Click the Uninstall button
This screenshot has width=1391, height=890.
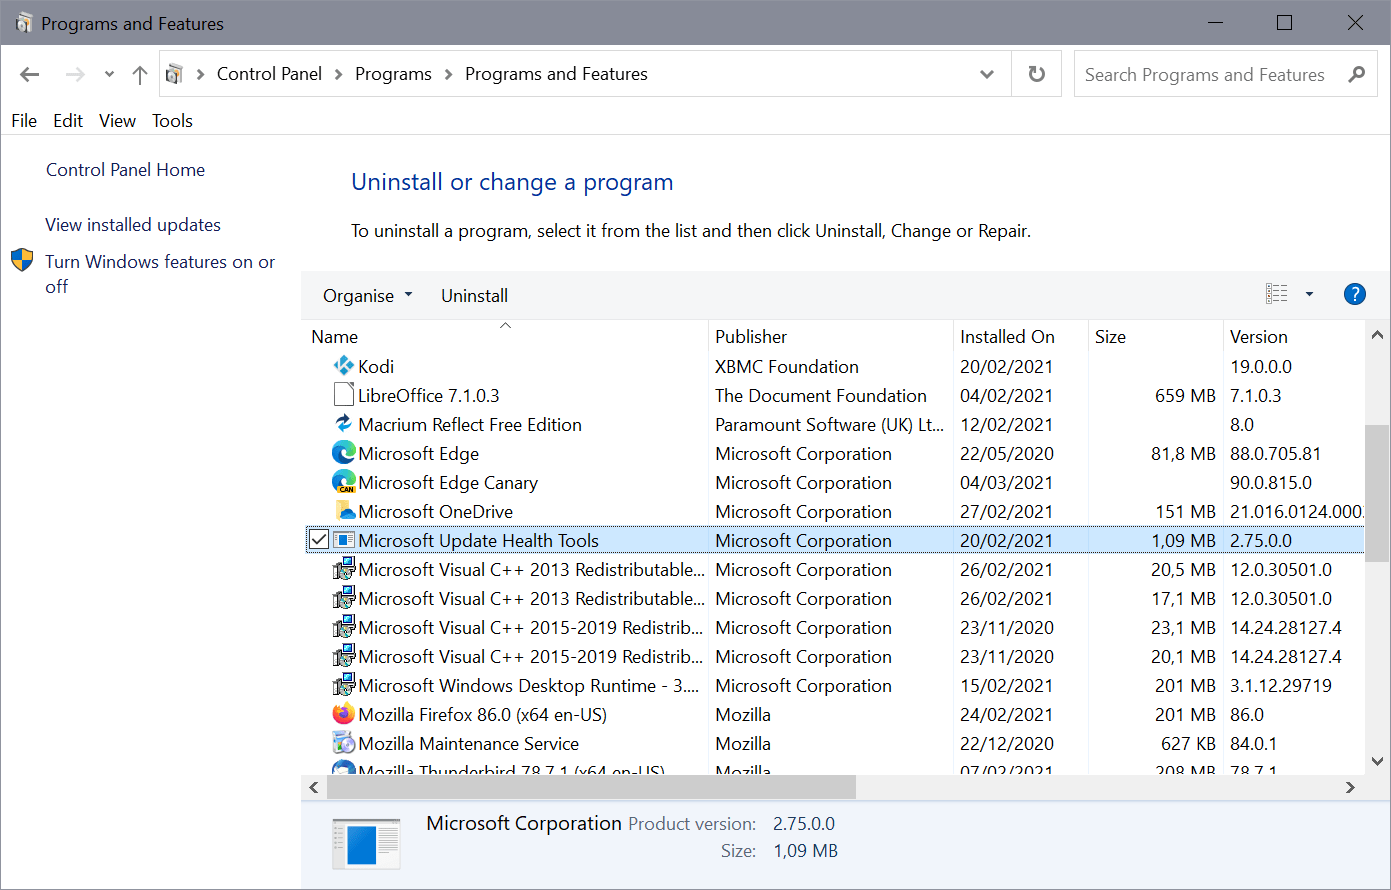point(474,295)
